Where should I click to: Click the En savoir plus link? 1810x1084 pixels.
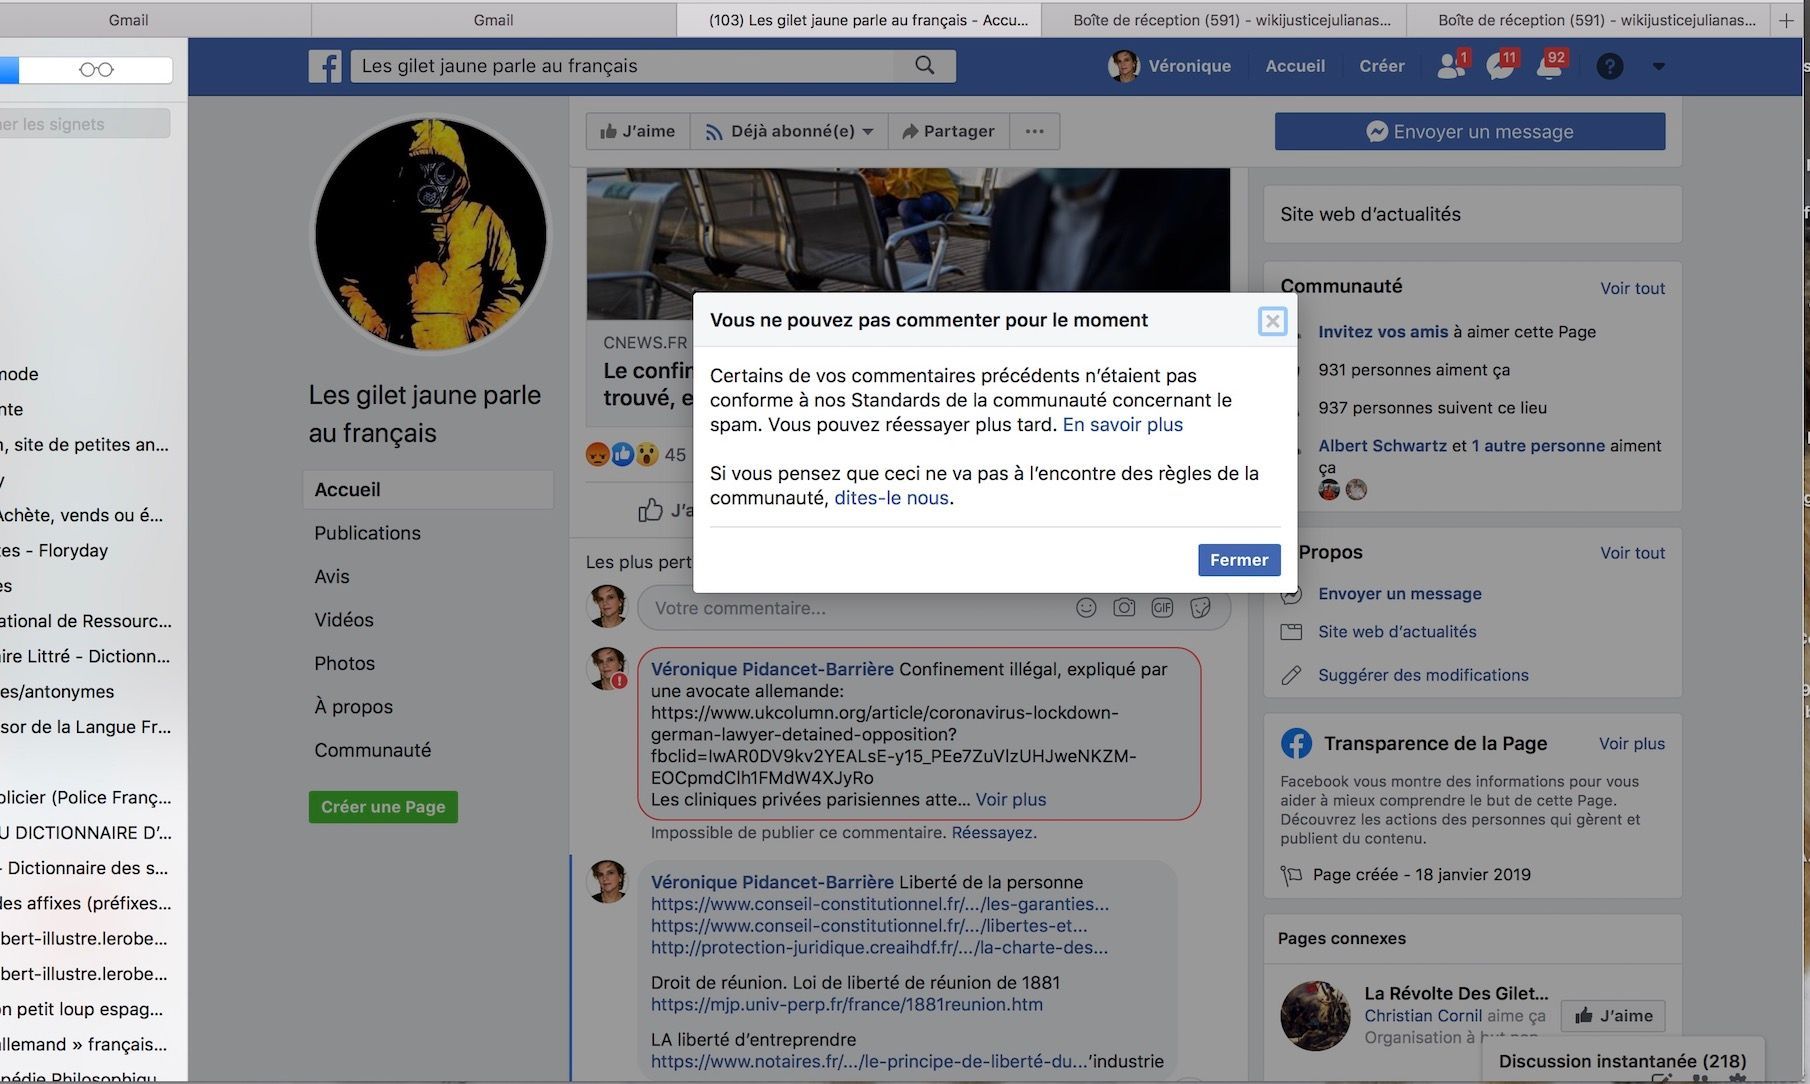pos(1122,425)
